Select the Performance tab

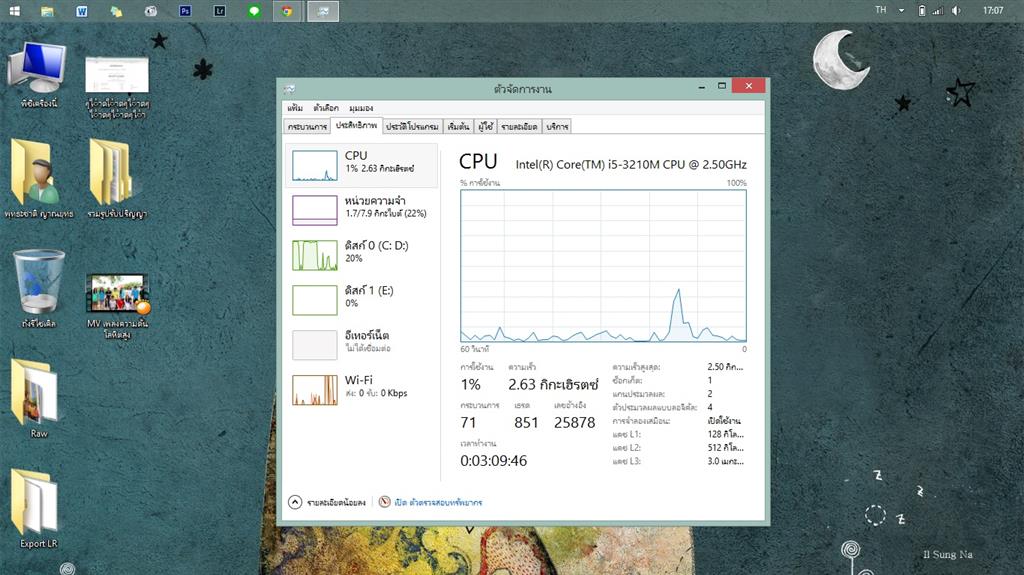pos(356,125)
